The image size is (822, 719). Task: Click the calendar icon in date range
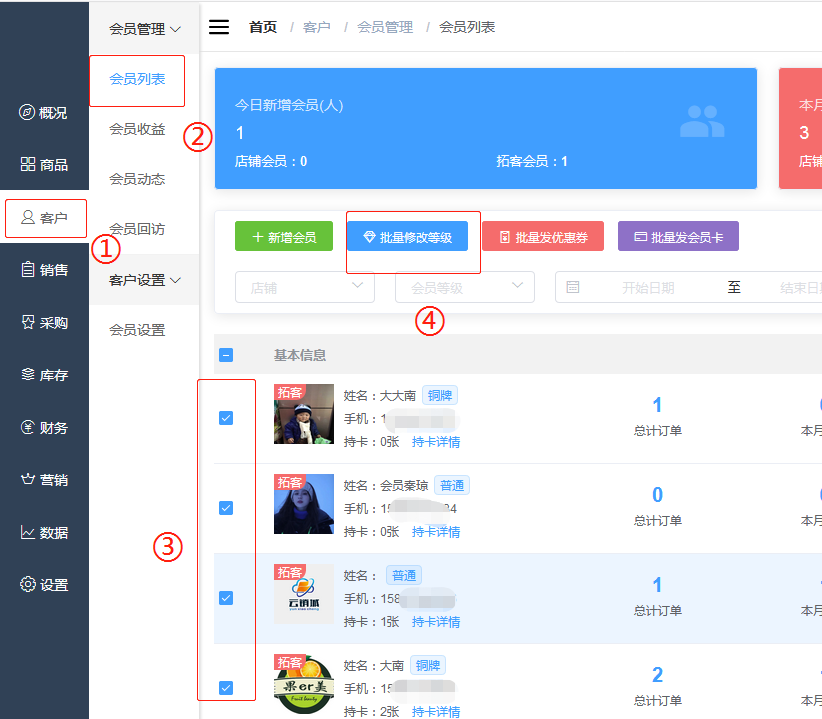[572, 287]
